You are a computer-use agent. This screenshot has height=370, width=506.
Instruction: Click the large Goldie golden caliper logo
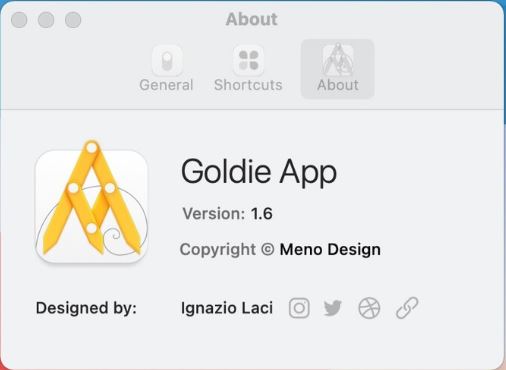92,202
